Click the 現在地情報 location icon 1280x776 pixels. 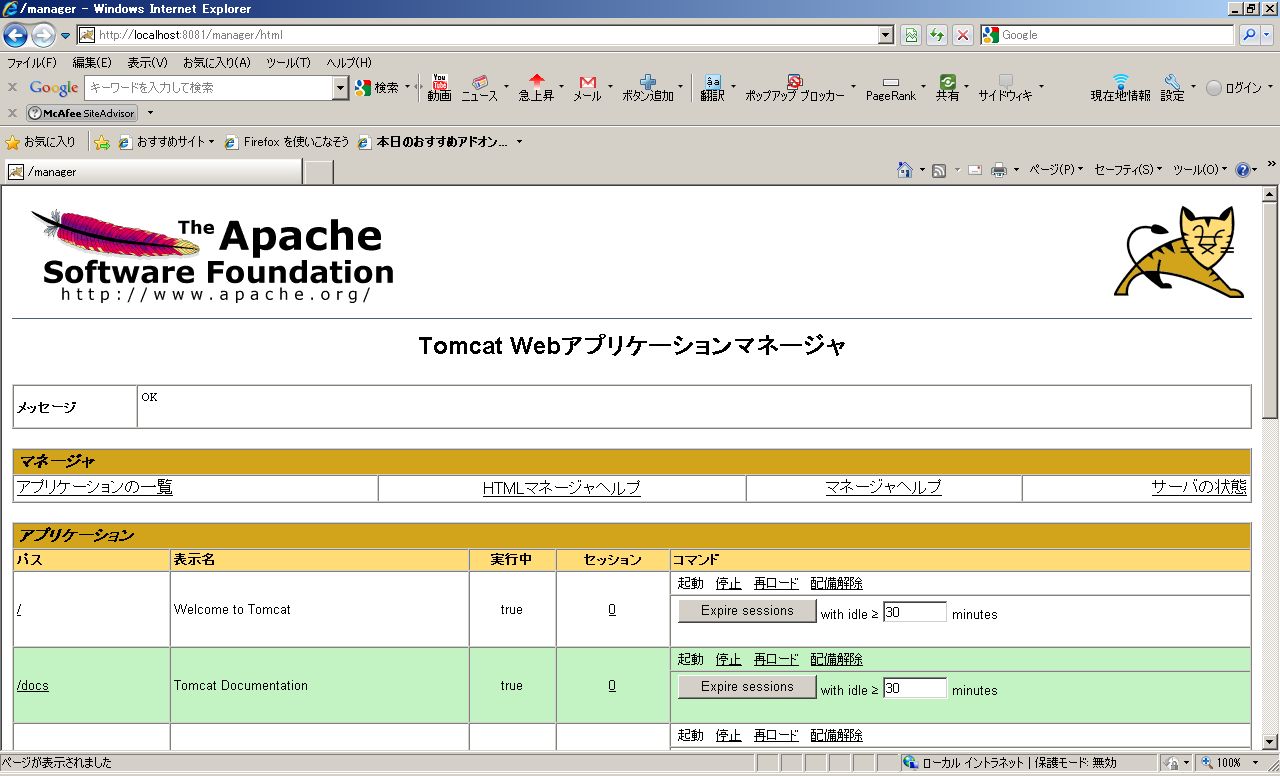tap(1120, 88)
